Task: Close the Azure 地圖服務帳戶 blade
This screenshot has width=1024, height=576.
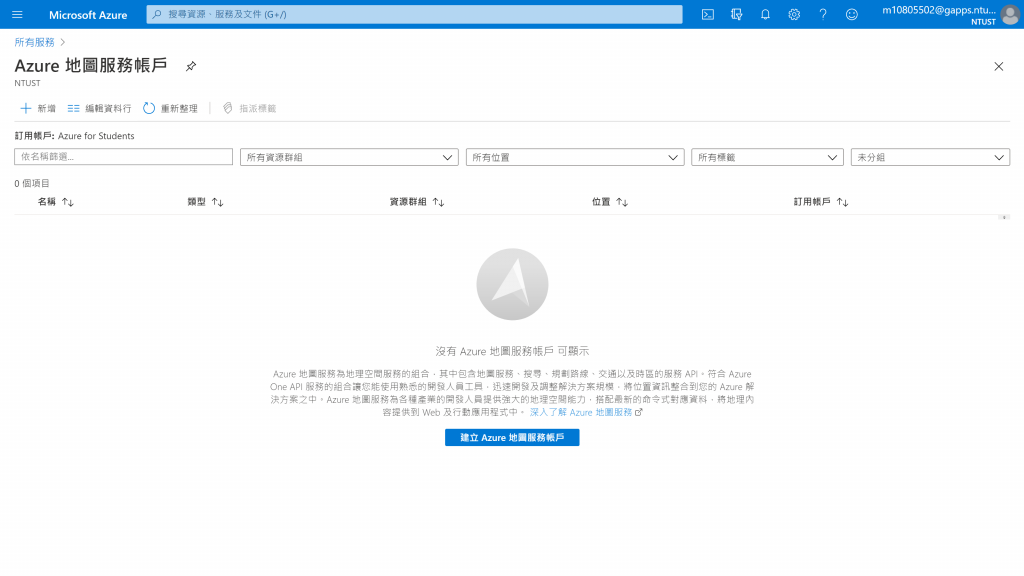Action: pyautogui.click(x=999, y=67)
